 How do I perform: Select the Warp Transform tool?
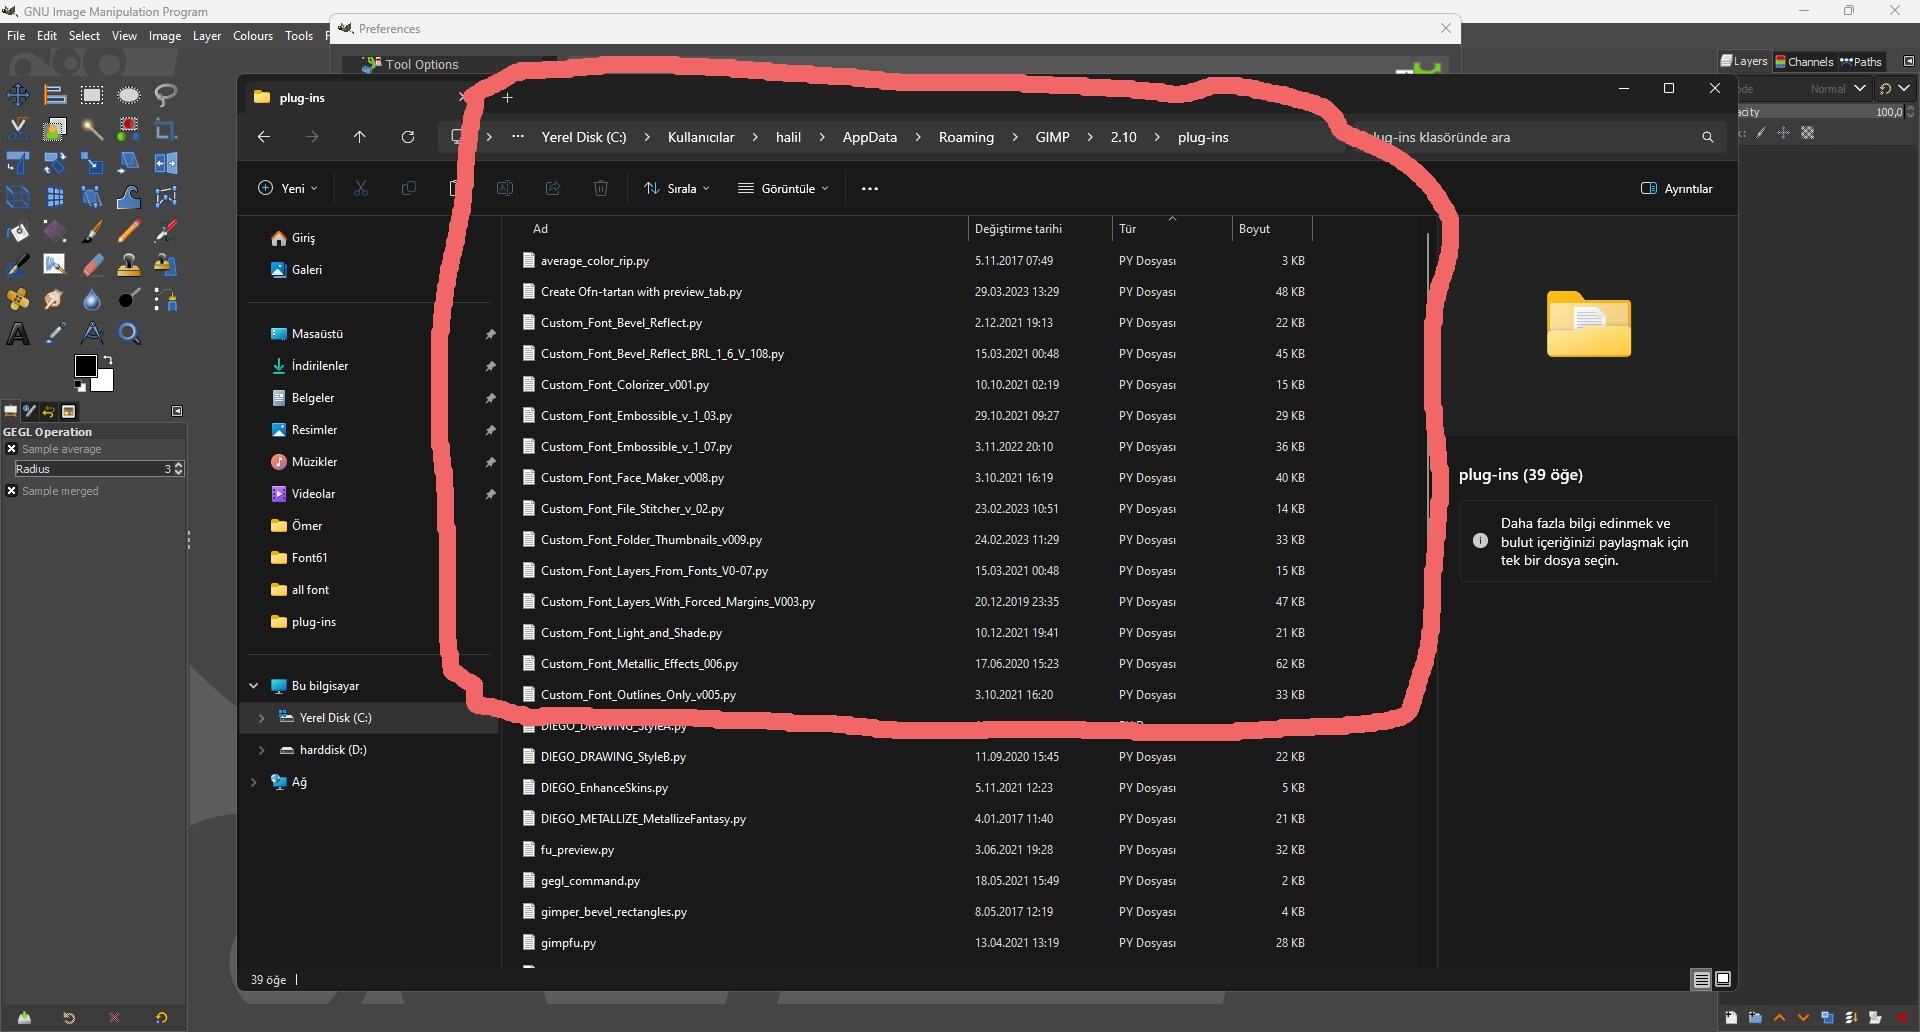(x=129, y=197)
